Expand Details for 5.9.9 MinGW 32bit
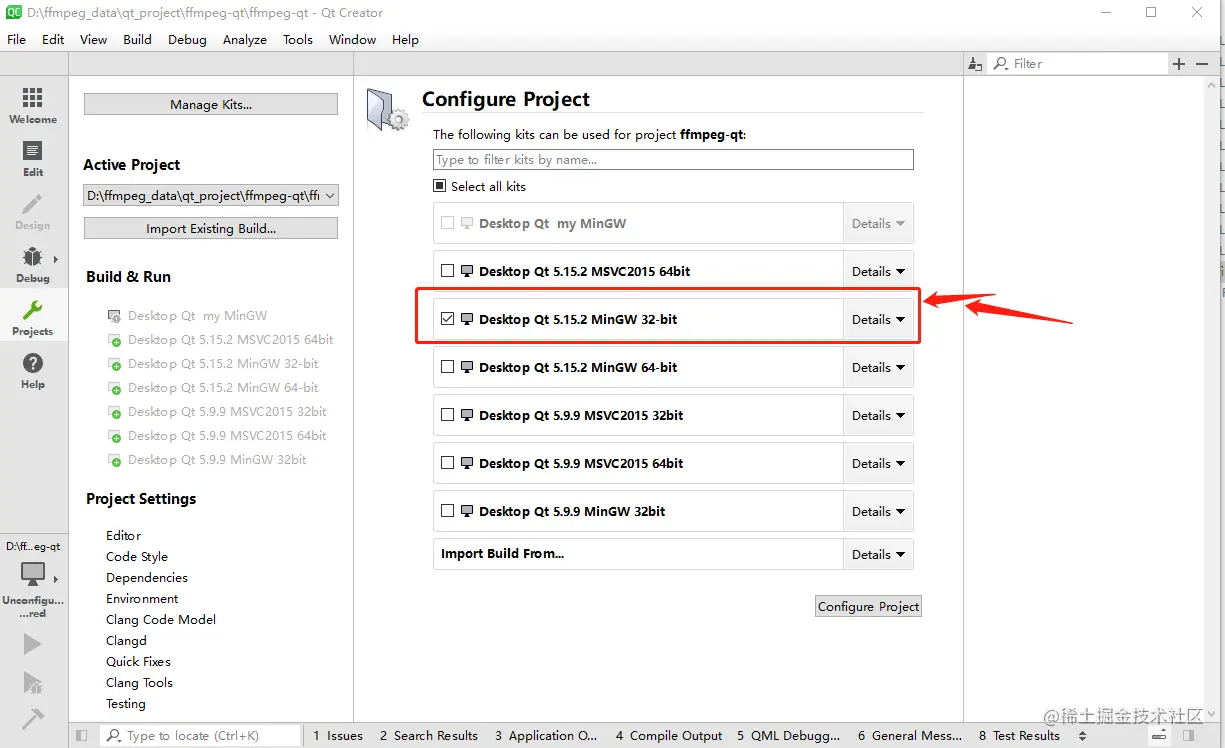The width and height of the screenshot is (1225, 748). pyautogui.click(x=878, y=511)
